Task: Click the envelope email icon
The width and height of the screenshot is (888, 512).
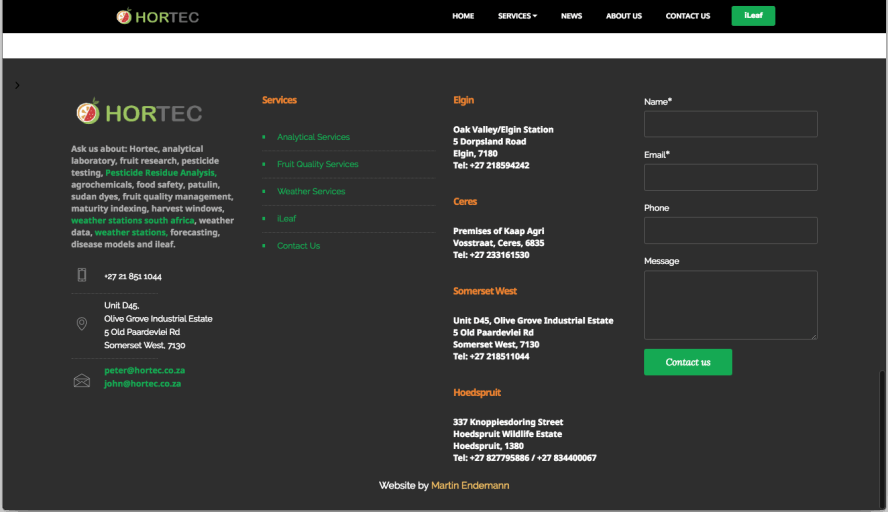Action: tap(82, 381)
